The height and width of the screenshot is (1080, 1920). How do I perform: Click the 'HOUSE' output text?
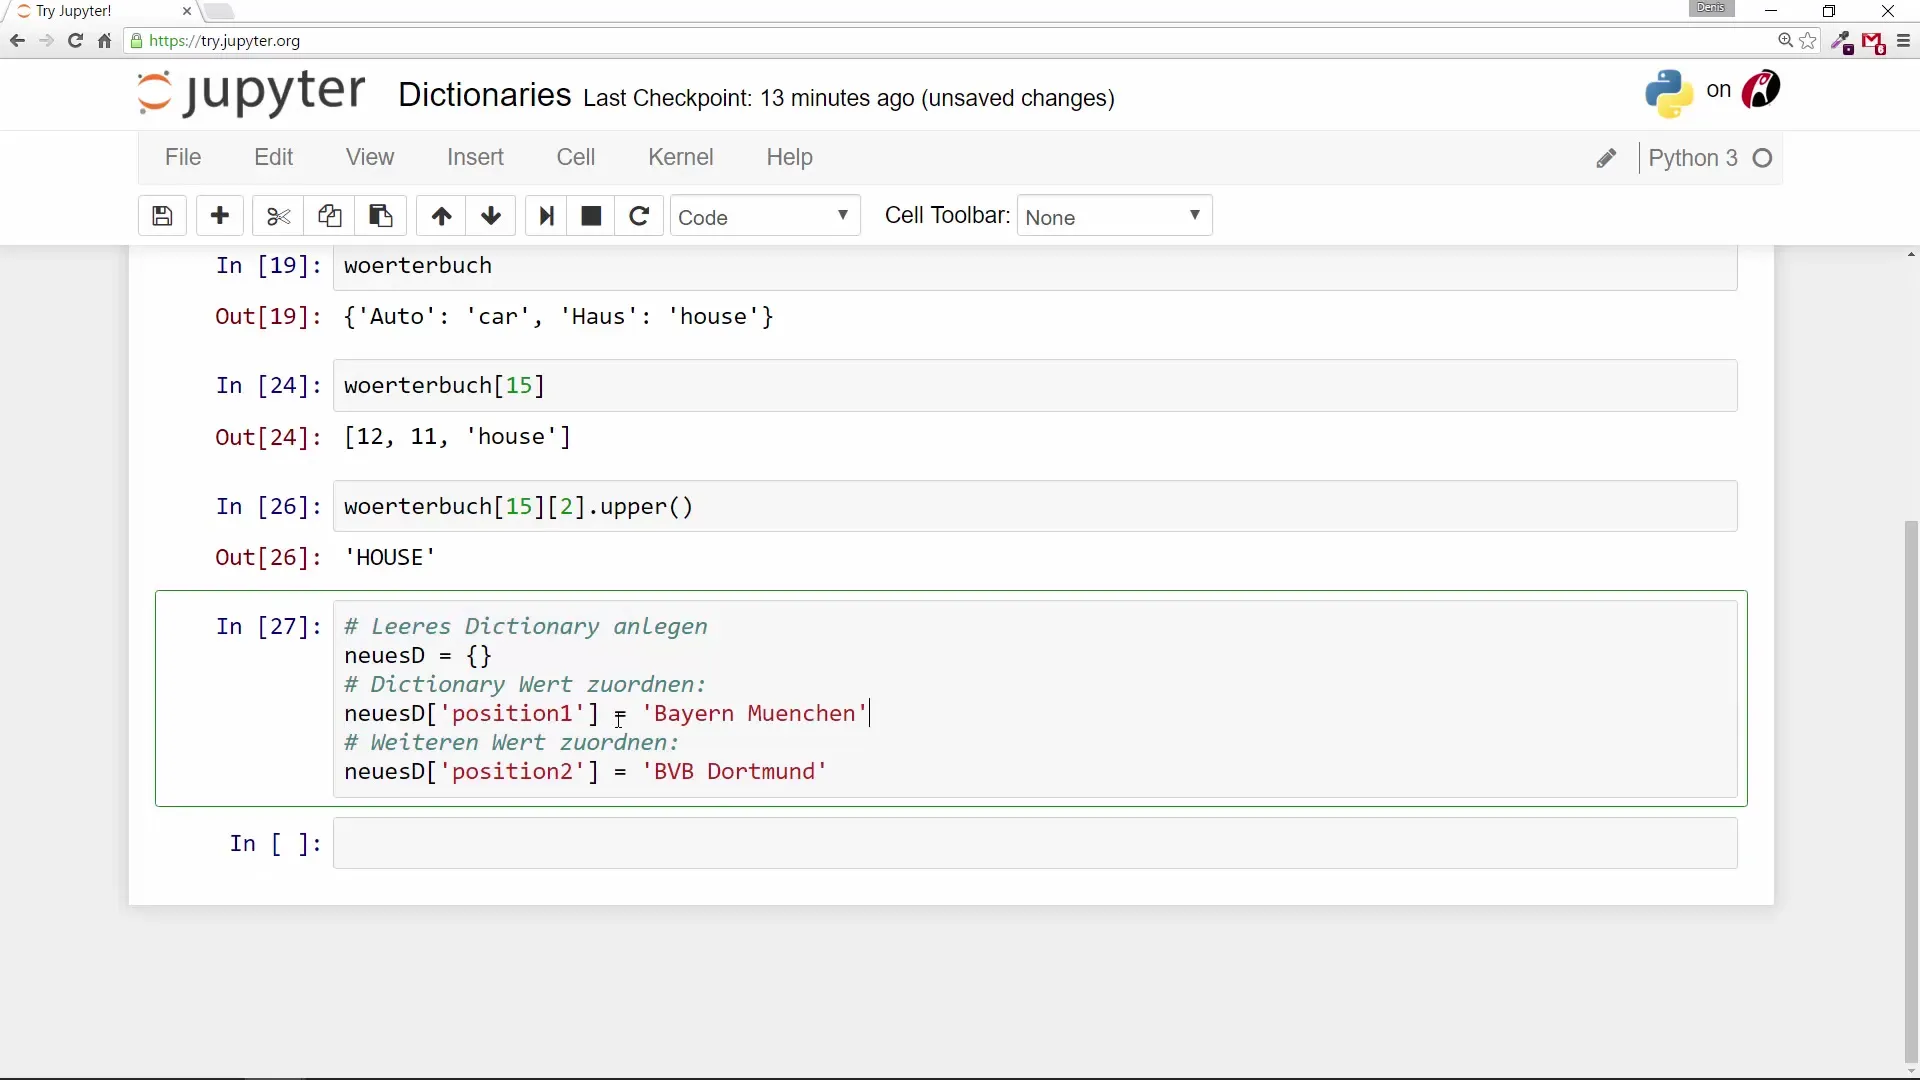click(390, 557)
